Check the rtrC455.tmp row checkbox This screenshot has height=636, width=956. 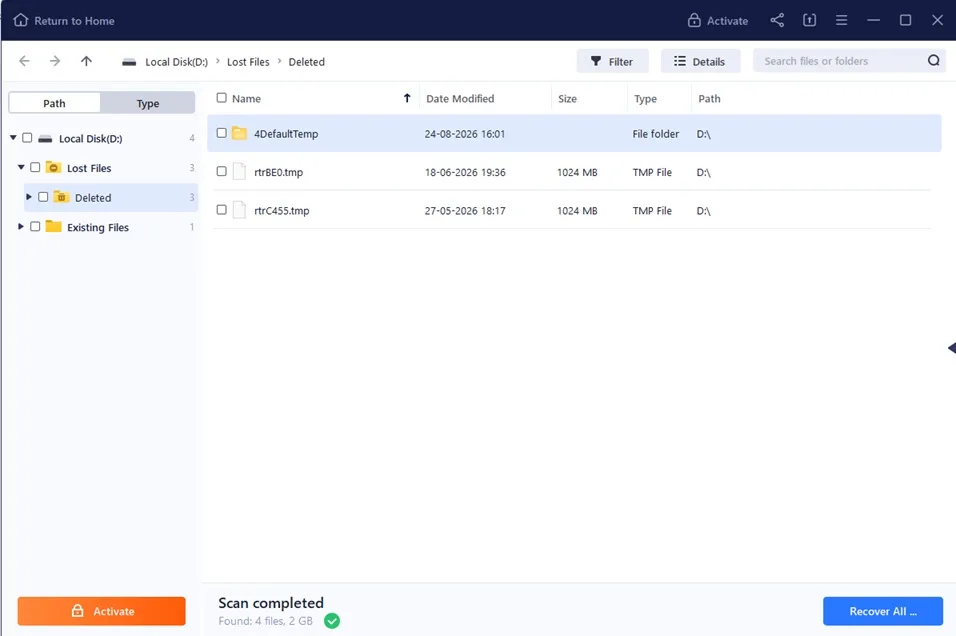pyautogui.click(x=221, y=210)
